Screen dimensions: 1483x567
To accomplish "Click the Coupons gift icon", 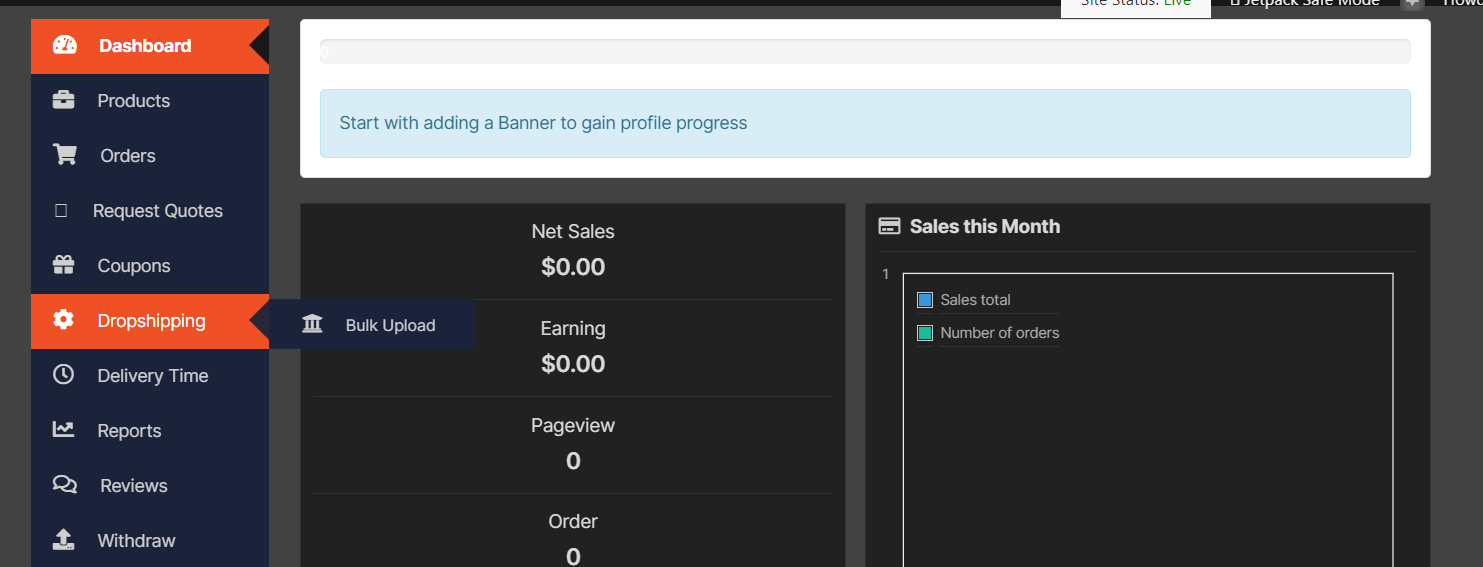I will click(64, 265).
